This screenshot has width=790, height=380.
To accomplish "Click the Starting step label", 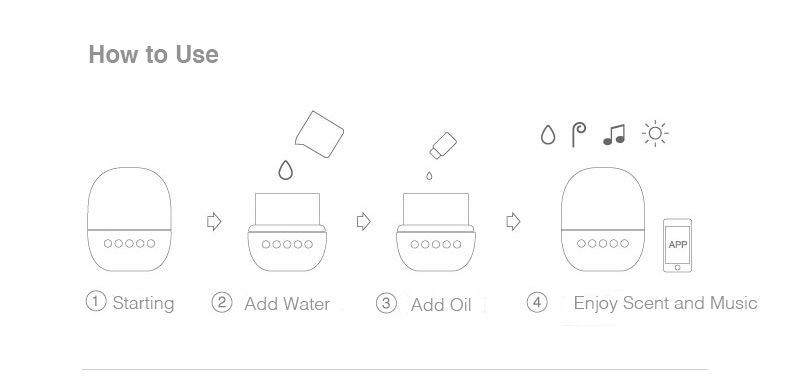I will coord(143,303).
